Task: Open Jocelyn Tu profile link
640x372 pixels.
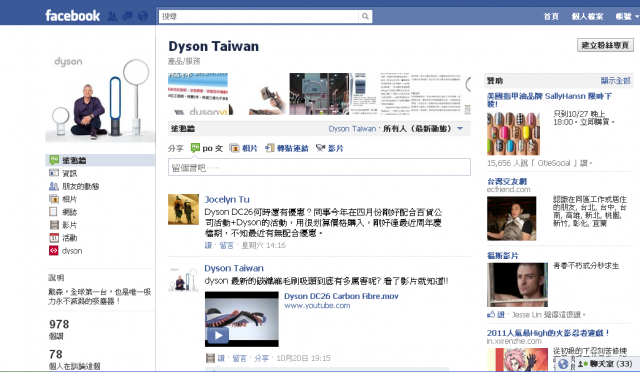Action: (x=227, y=199)
